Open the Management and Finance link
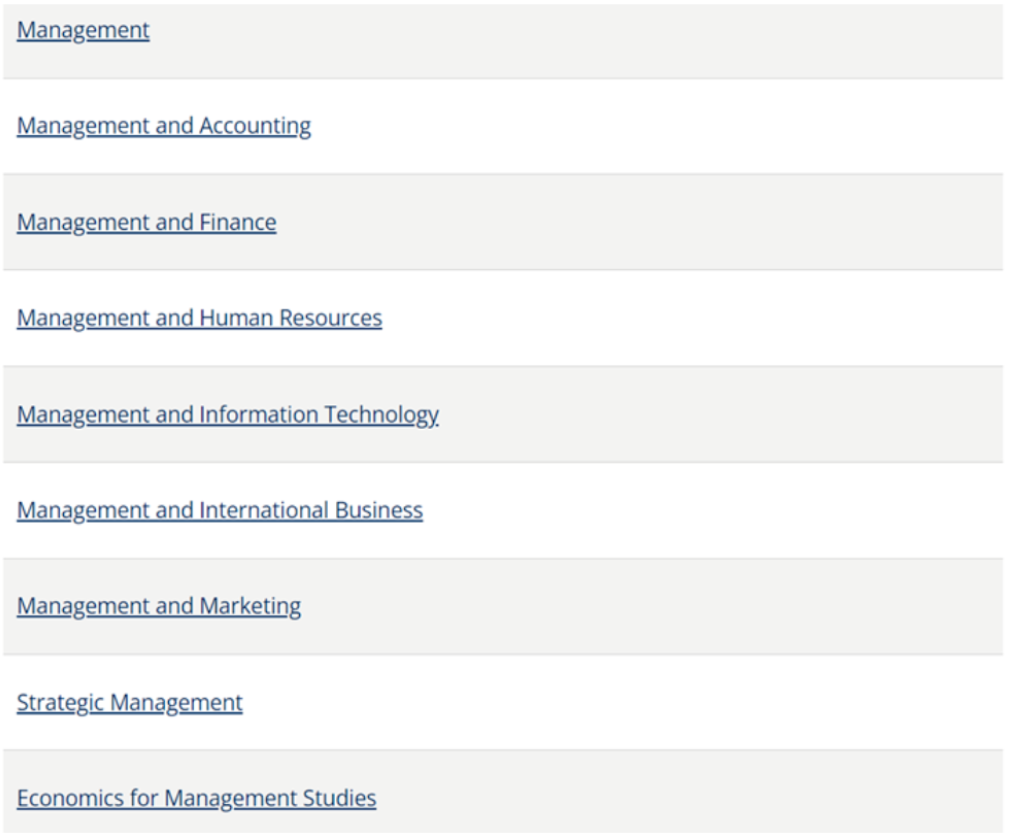1009x834 pixels. (146, 222)
